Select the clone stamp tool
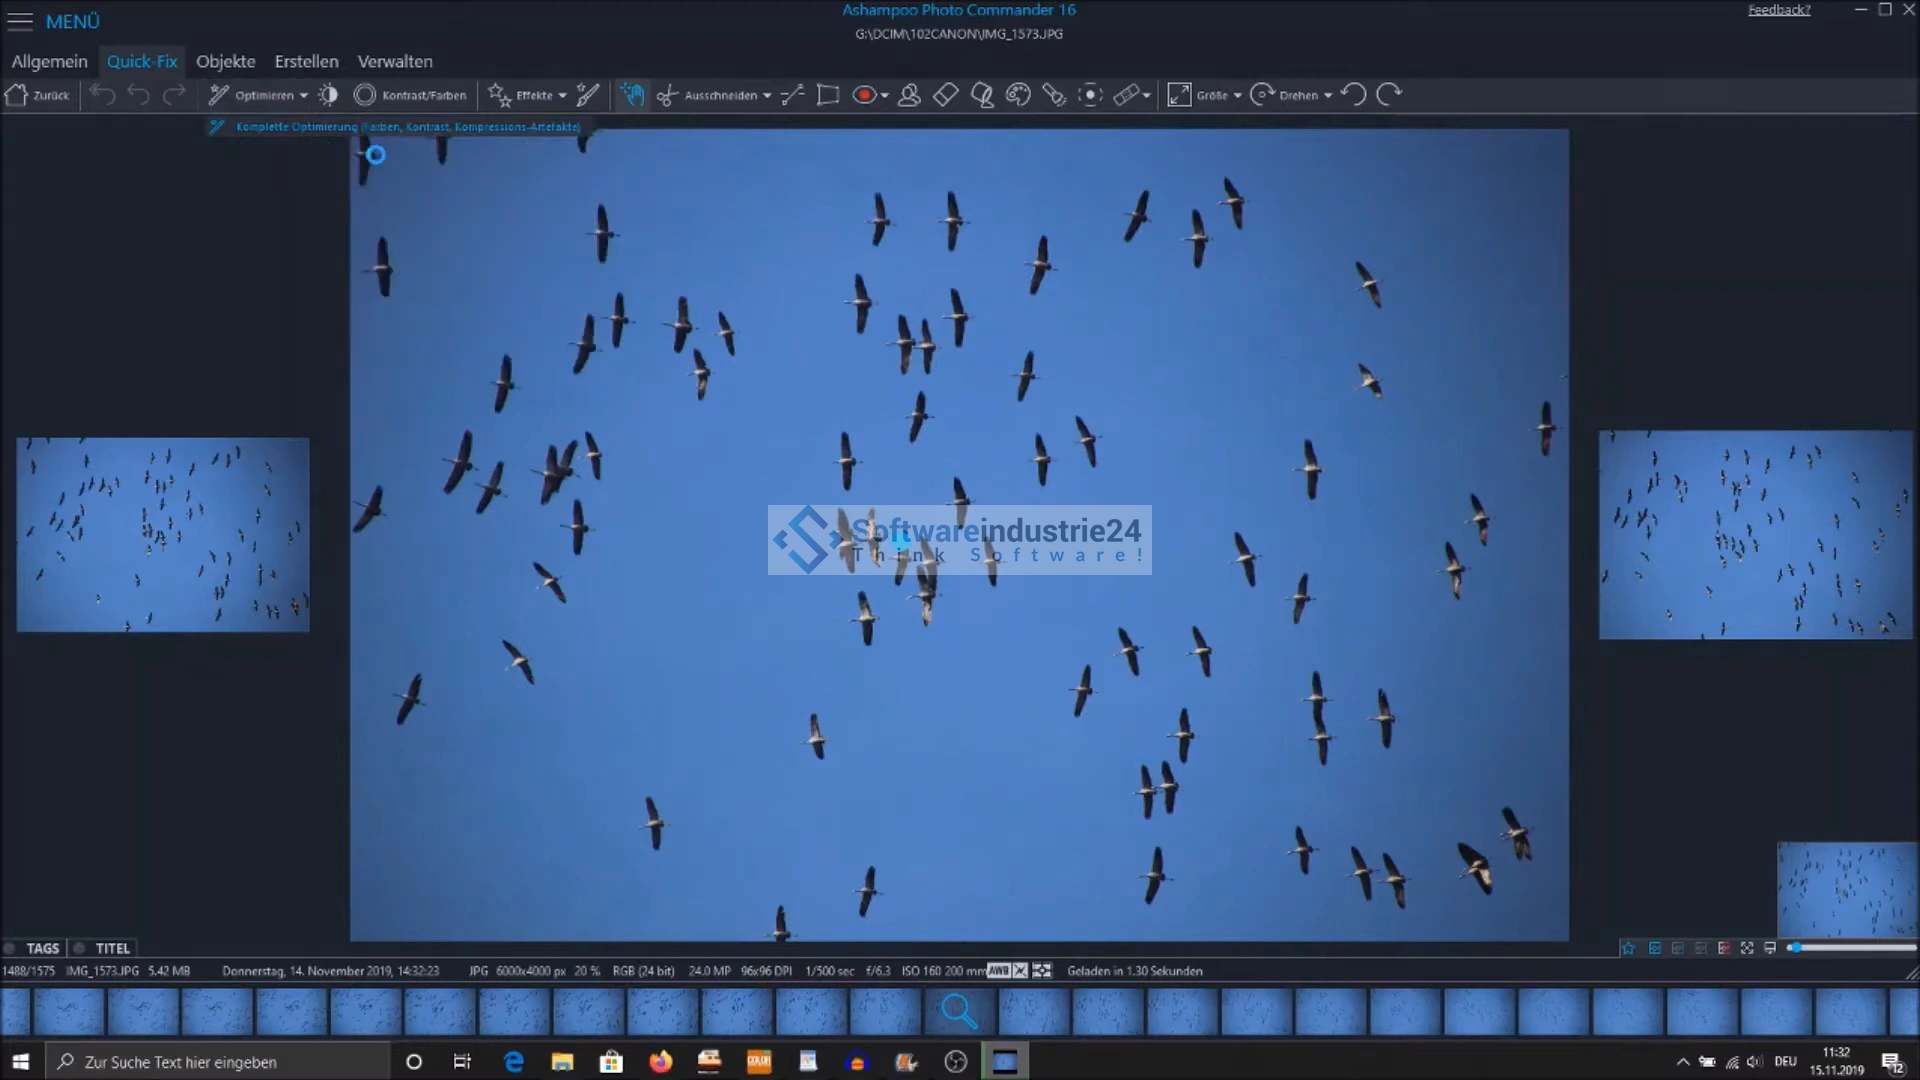The image size is (1920, 1080). [x=909, y=95]
